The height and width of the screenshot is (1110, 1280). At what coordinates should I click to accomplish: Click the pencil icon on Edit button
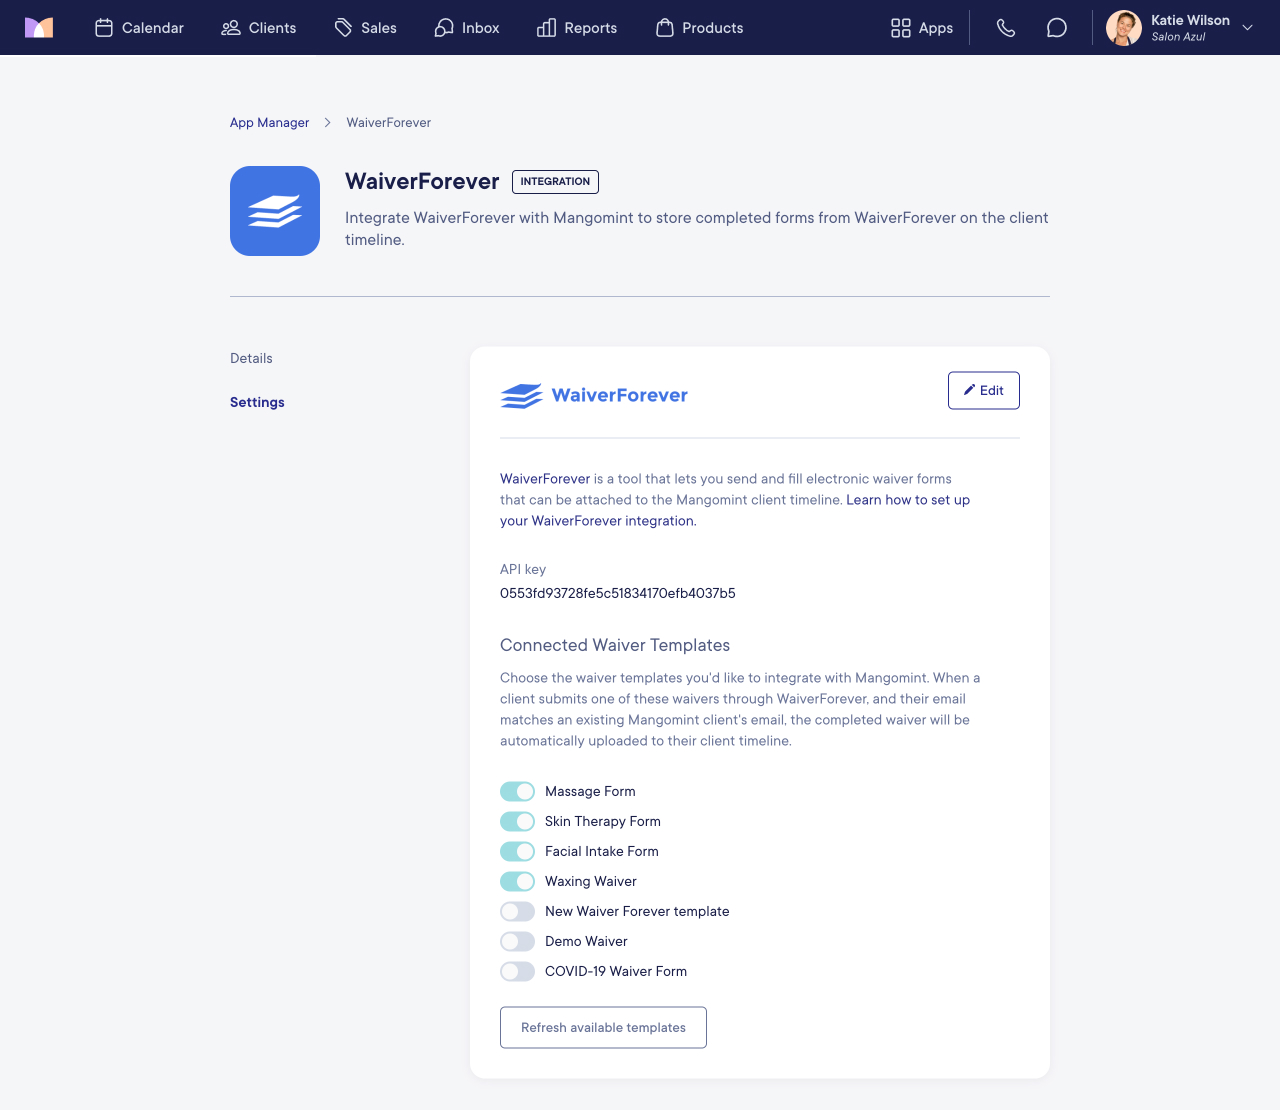969,390
